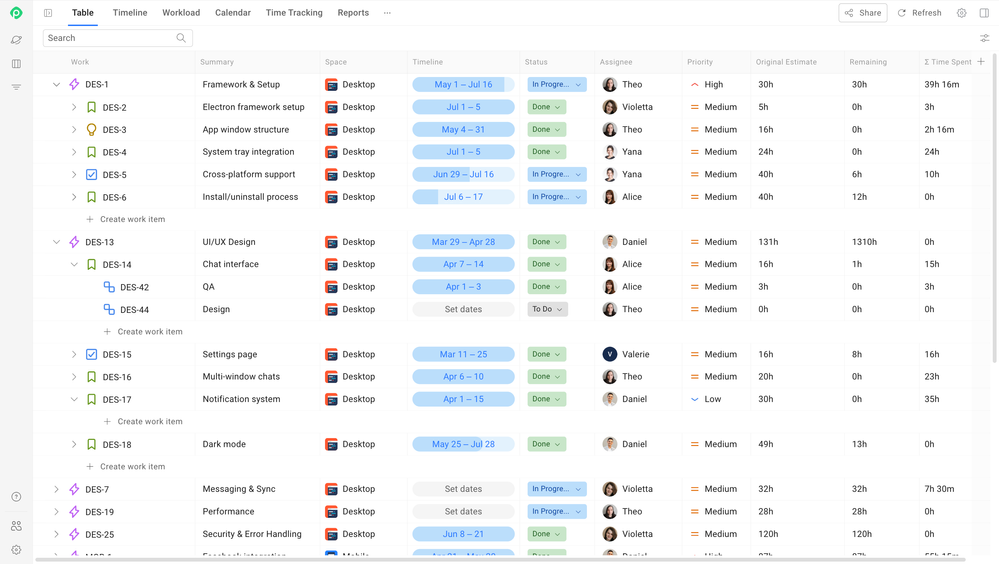Viewport: 999px width, 564px height.
Task: Click the filter lines icon in sidebar
Action: (x=17, y=87)
